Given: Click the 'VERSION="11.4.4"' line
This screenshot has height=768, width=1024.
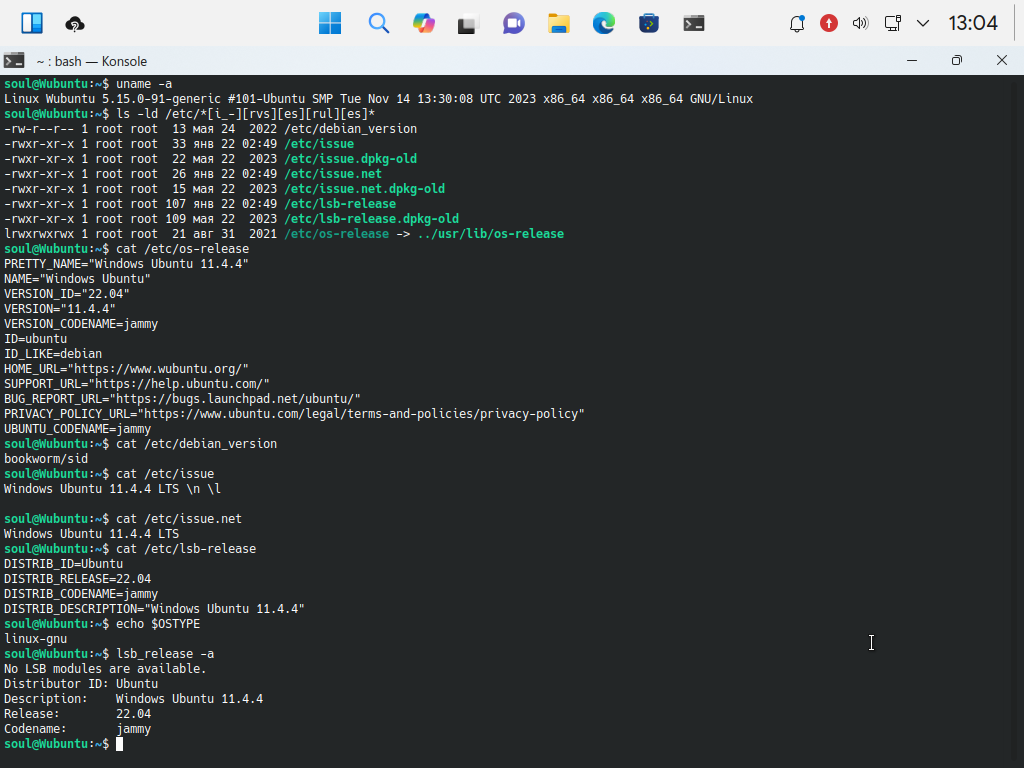Looking at the screenshot, I should click(x=60, y=309).
